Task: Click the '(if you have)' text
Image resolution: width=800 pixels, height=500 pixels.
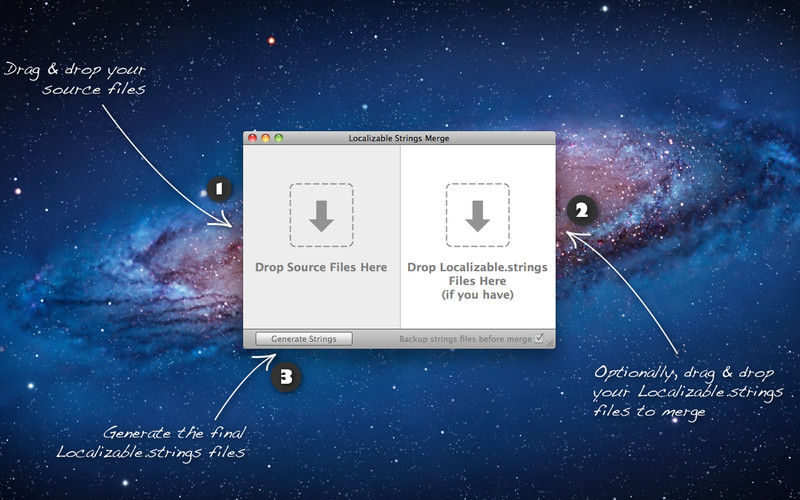Action: (x=477, y=296)
